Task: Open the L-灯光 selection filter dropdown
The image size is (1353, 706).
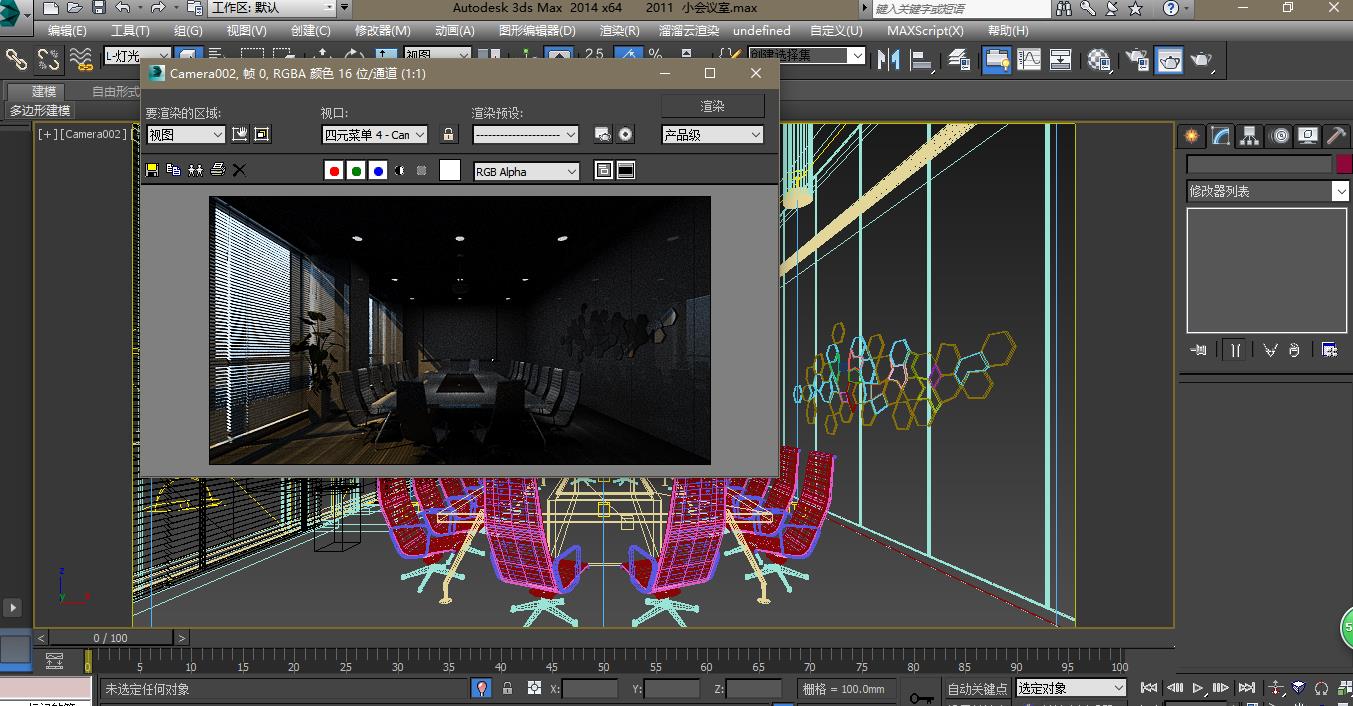Action: pos(138,56)
